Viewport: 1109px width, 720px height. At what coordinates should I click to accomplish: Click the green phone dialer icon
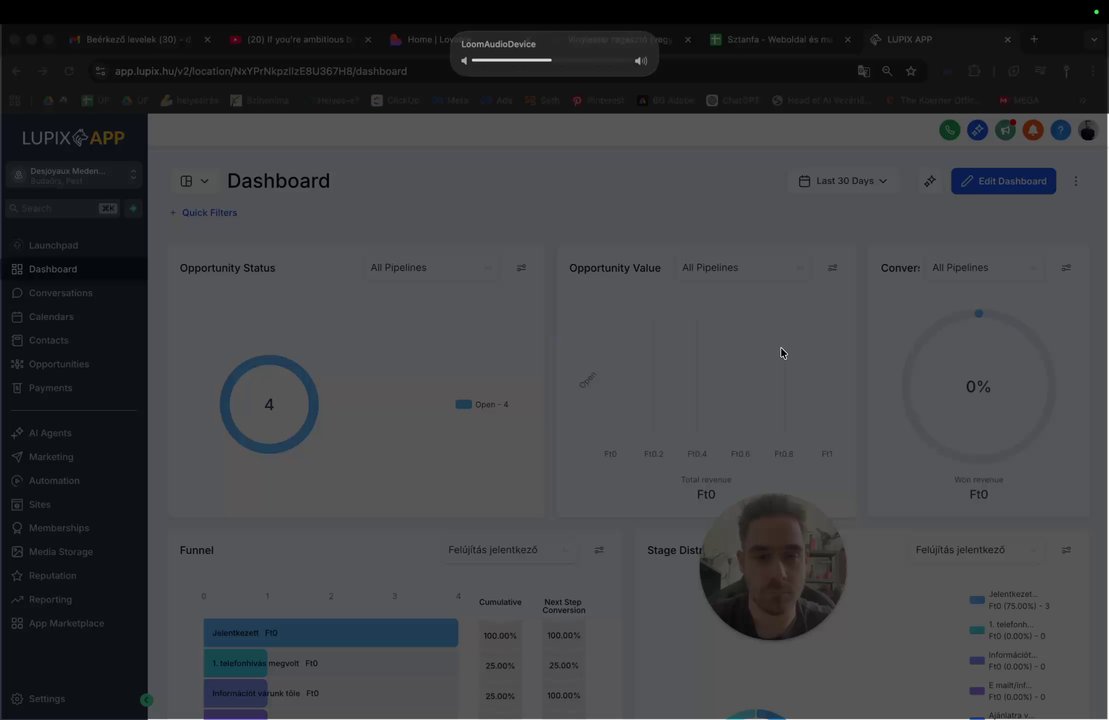pyautogui.click(x=949, y=130)
